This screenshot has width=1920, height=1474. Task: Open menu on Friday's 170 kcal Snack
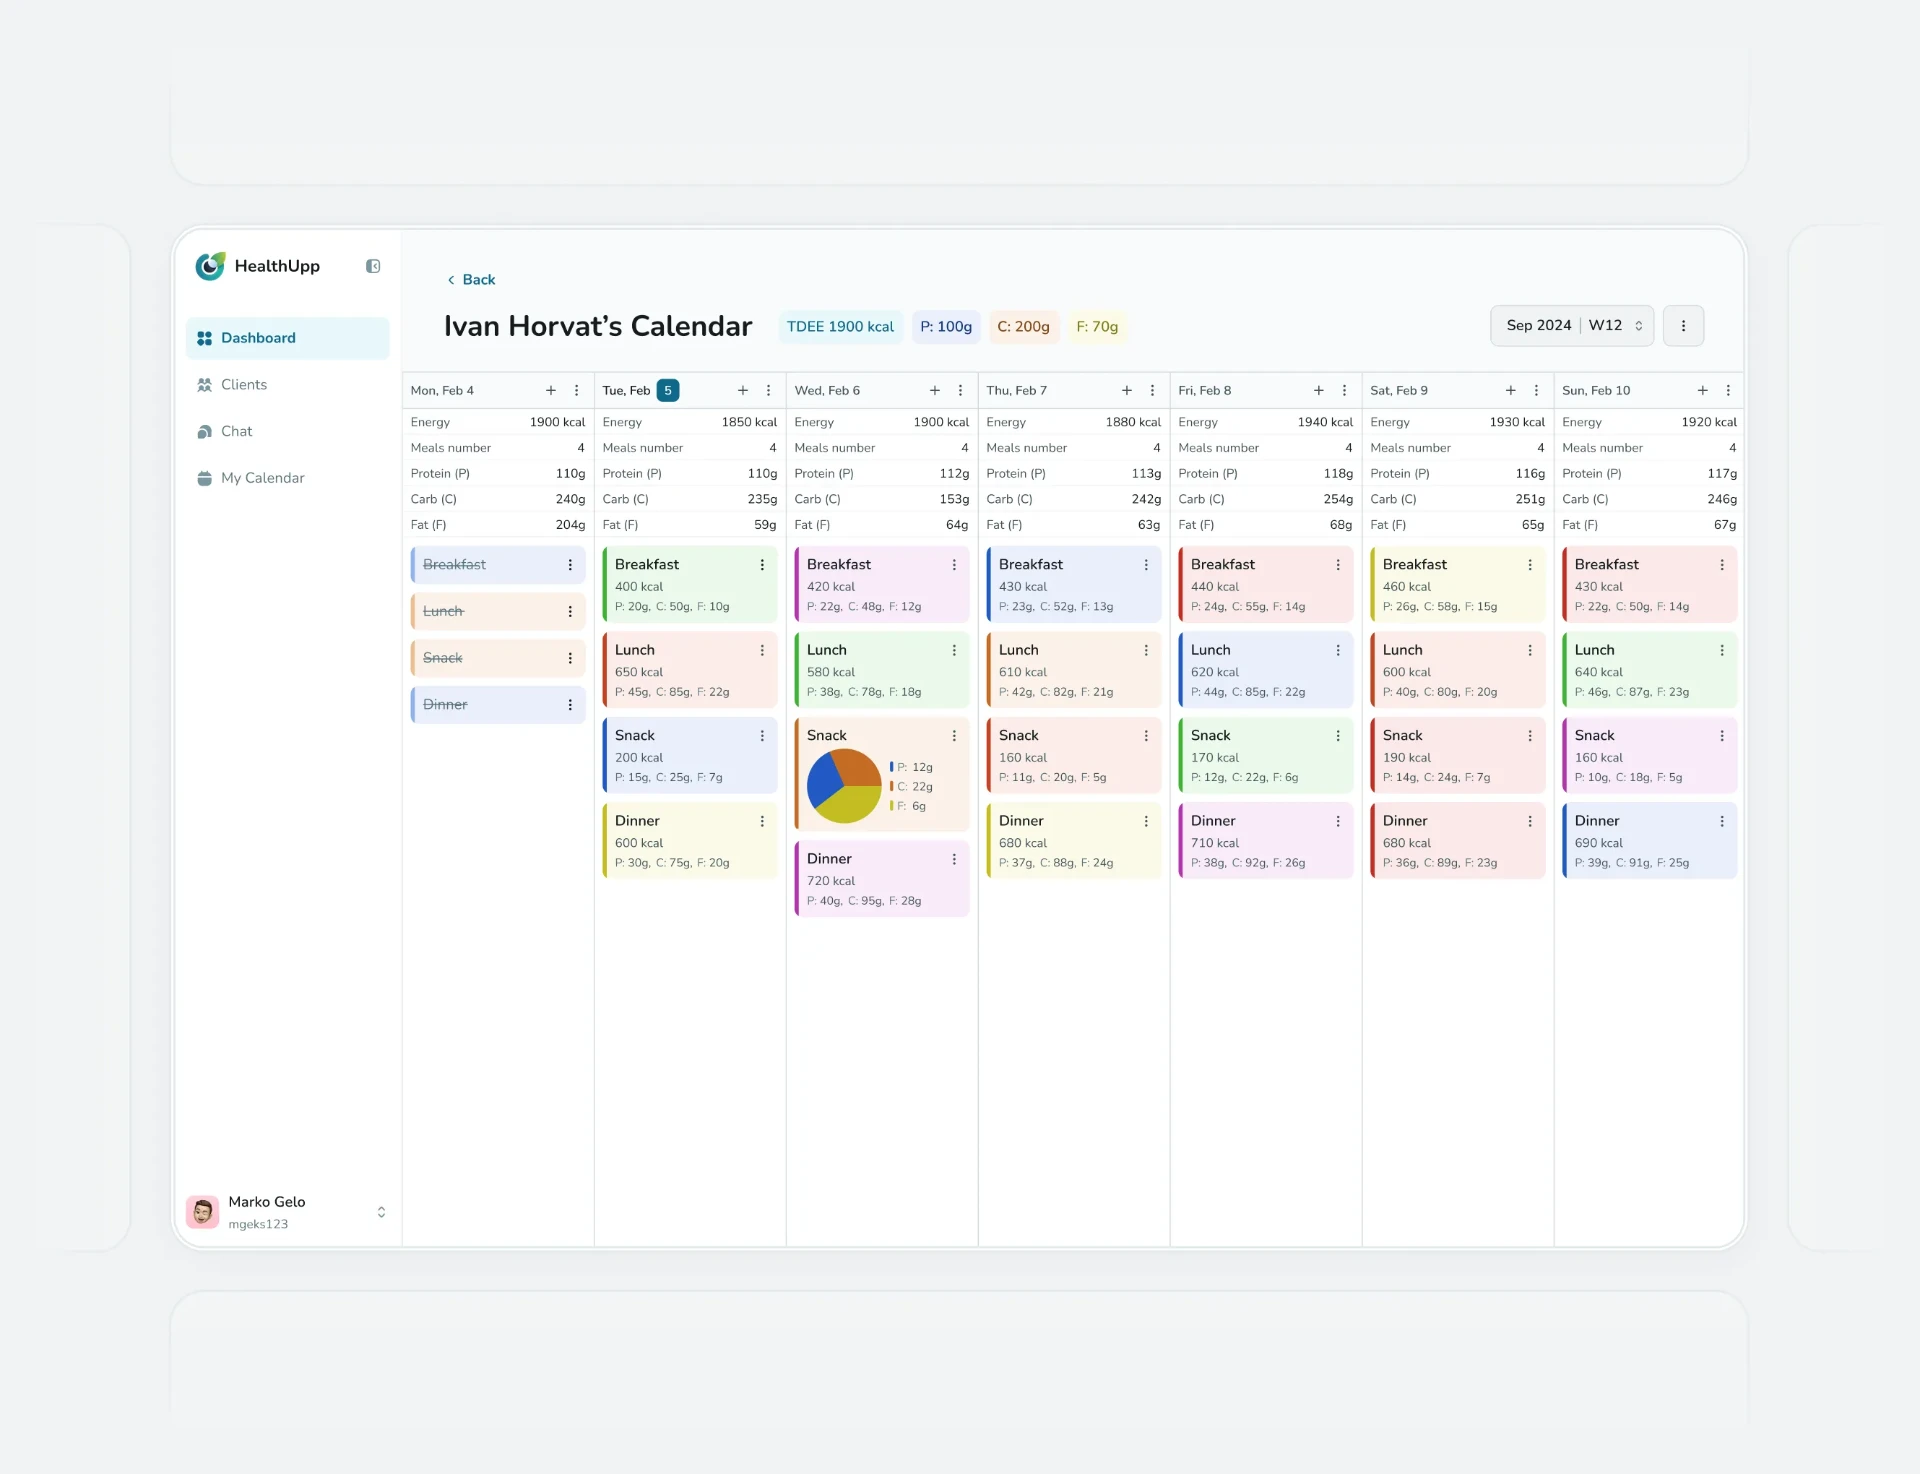pos(1339,736)
